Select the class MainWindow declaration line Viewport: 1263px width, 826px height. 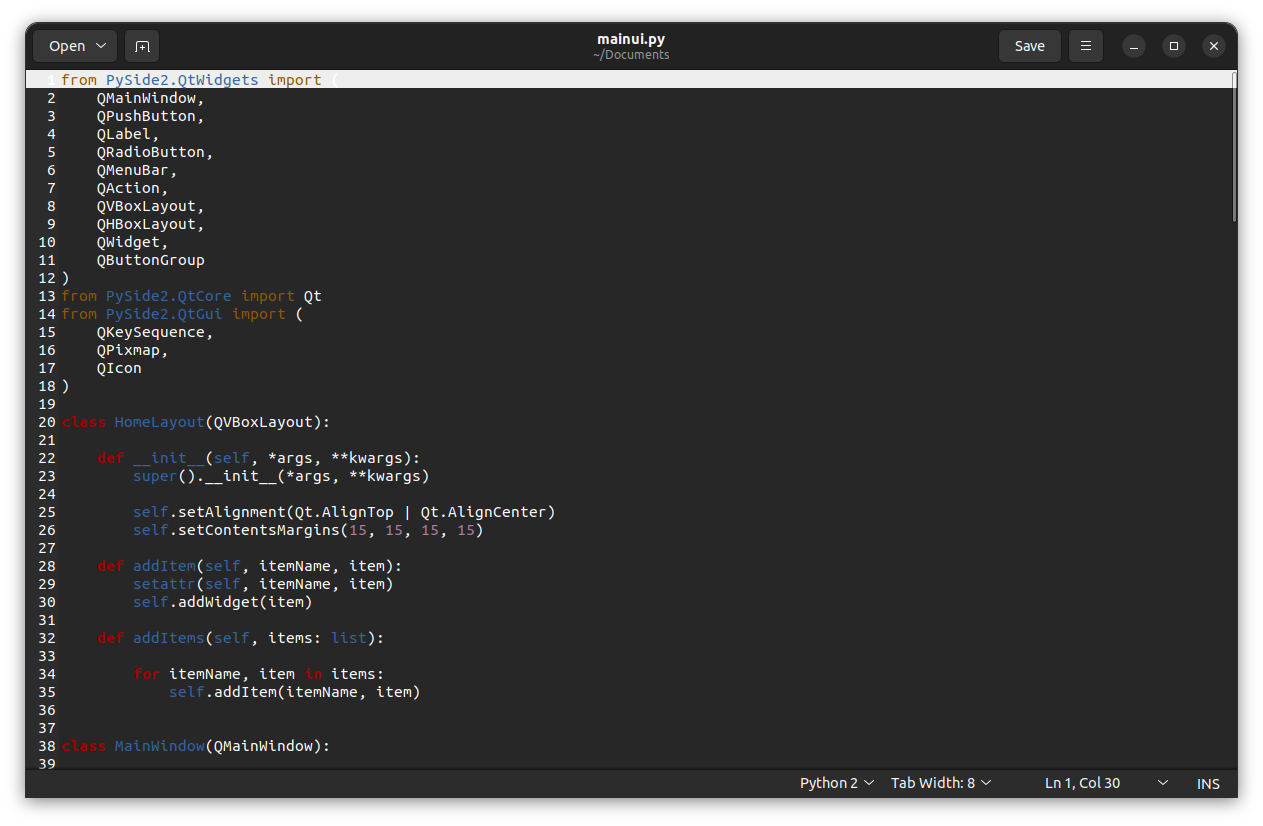coord(196,746)
